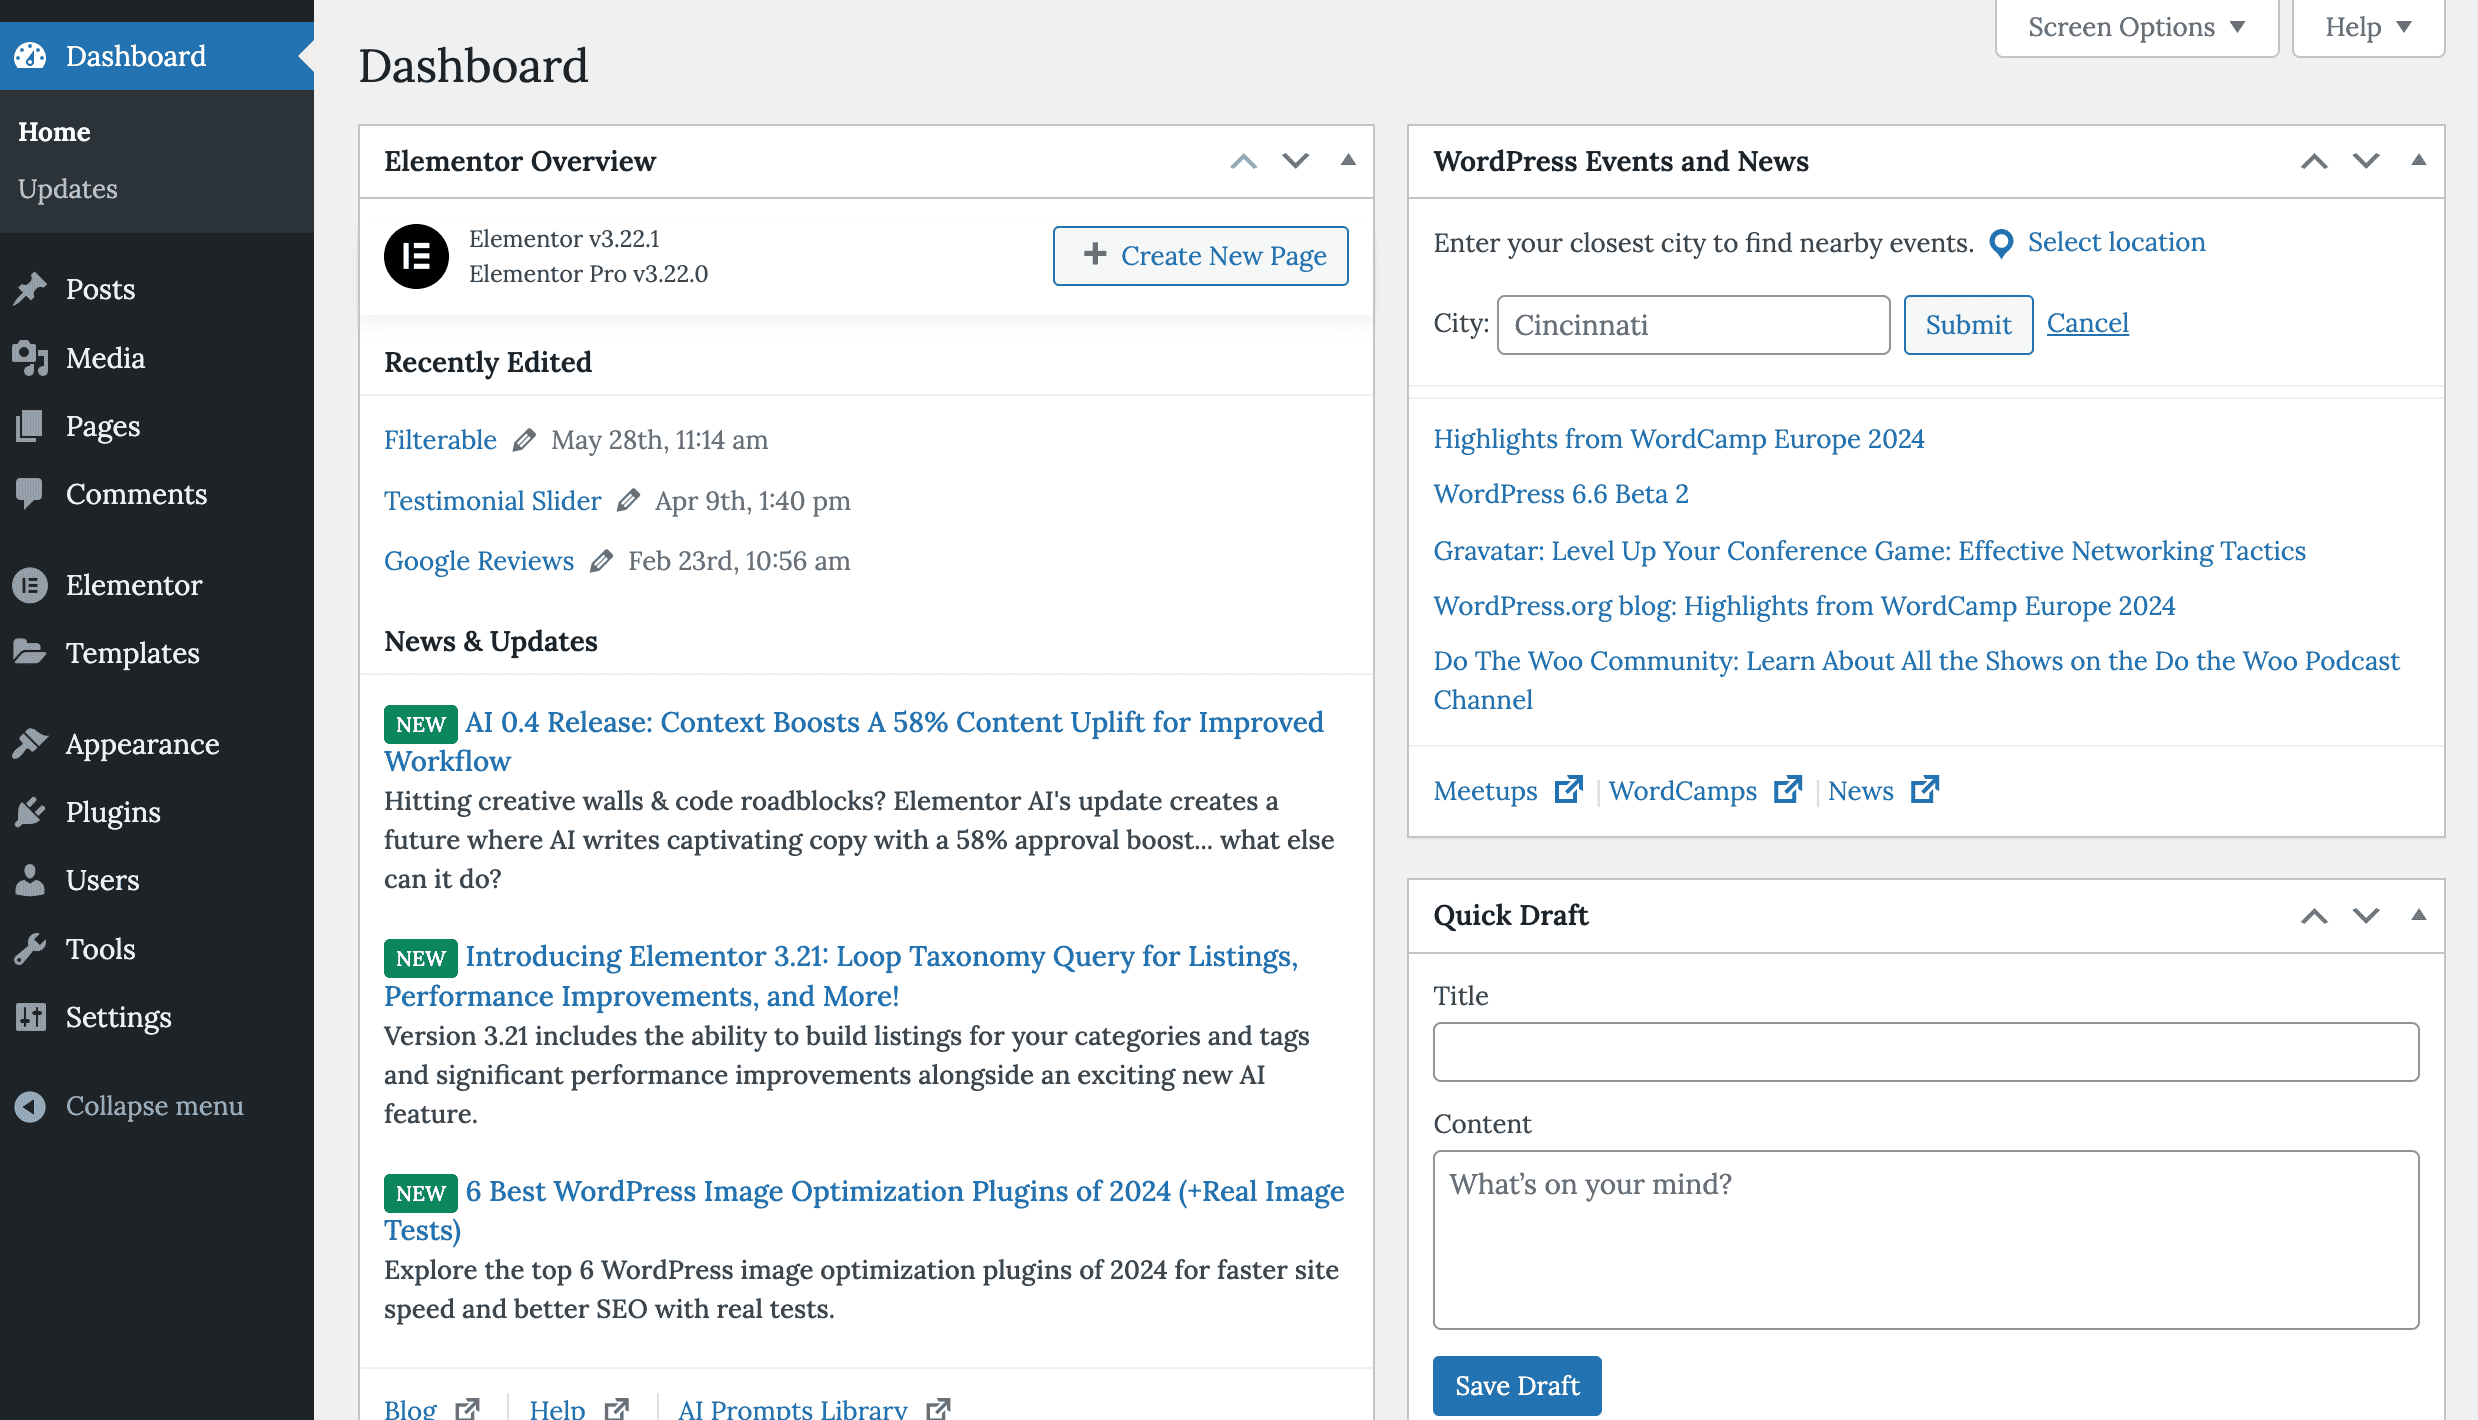
Task: Open AI 0.4 Release news article
Action: click(853, 742)
